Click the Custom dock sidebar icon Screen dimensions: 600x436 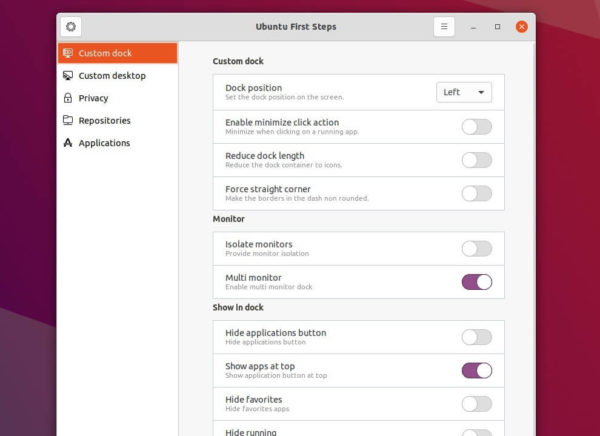coord(68,53)
